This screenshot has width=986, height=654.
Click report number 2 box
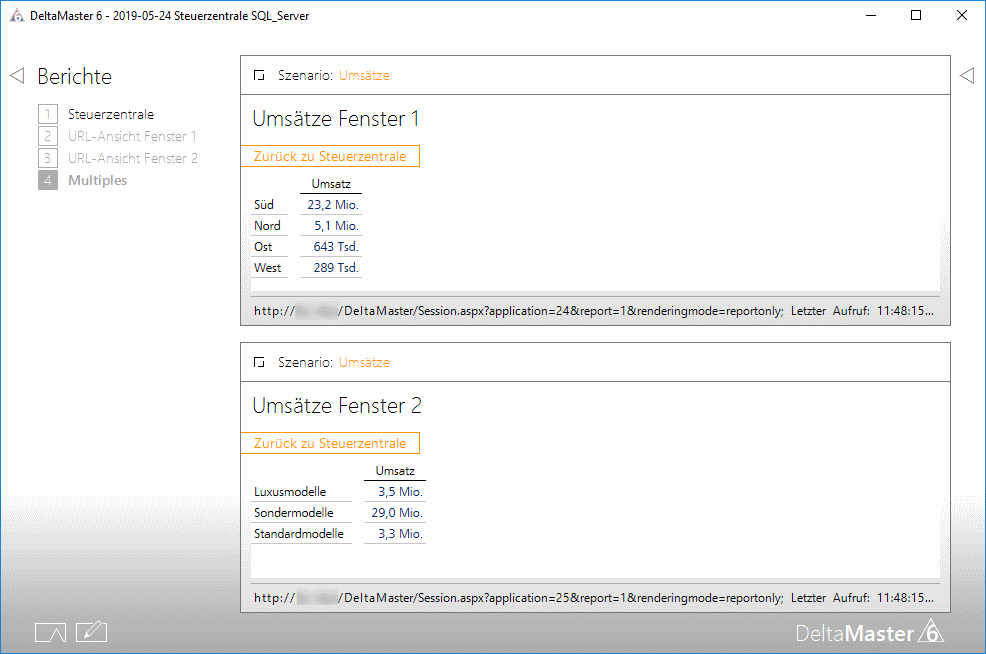(x=48, y=136)
